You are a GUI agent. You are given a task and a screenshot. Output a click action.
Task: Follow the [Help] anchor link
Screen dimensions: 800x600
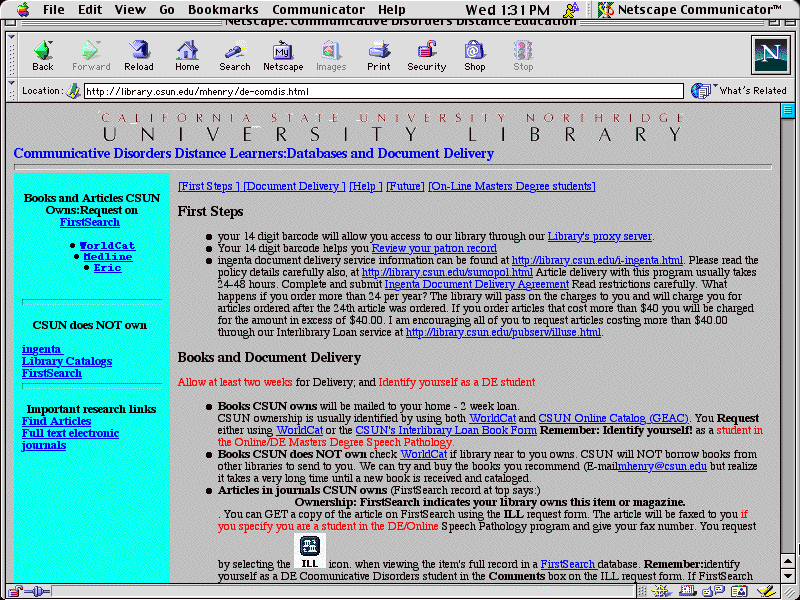pyautogui.click(x=366, y=186)
